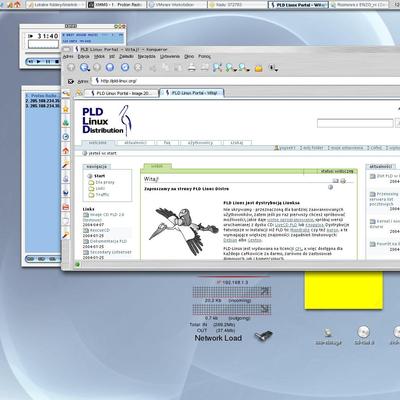Viewport: 400px width, 400px height.
Task: Click the stop button in XMMS player
Action: (57, 62)
